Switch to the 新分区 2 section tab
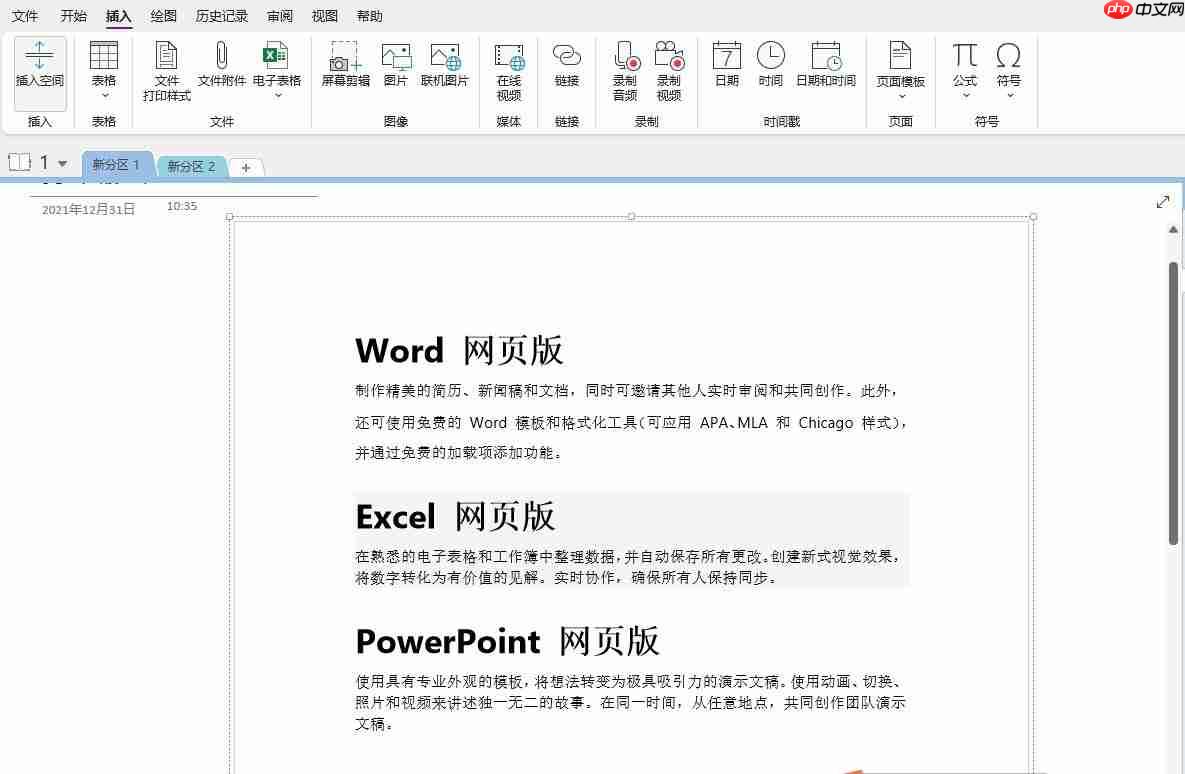1185x774 pixels. (191, 166)
